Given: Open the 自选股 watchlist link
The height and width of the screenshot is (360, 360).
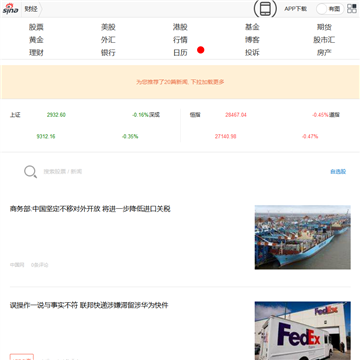Looking at the screenshot, I should (x=338, y=172).
